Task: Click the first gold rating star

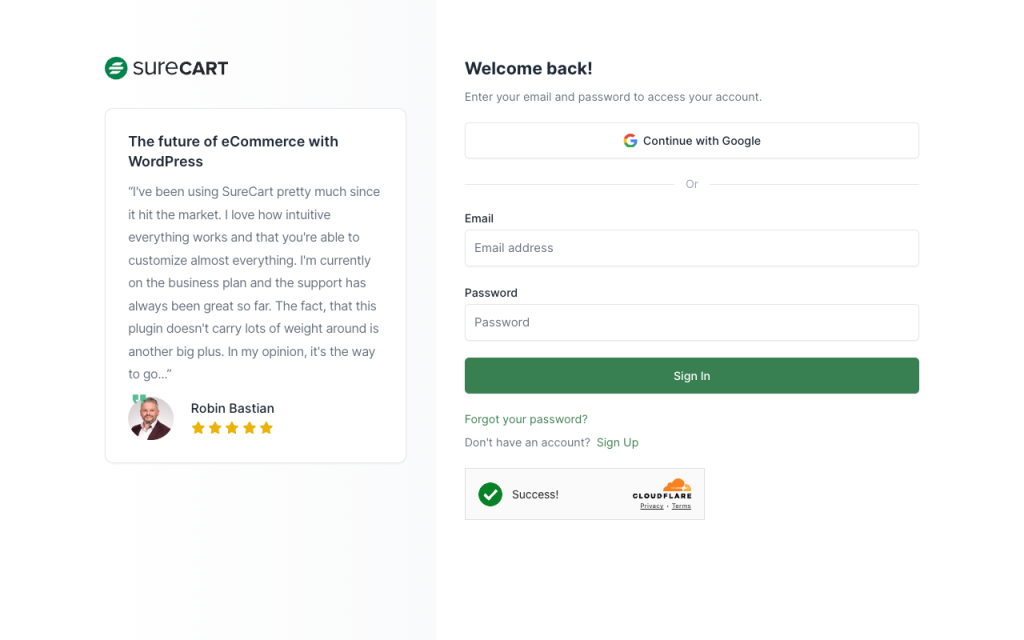Action: (198, 428)
